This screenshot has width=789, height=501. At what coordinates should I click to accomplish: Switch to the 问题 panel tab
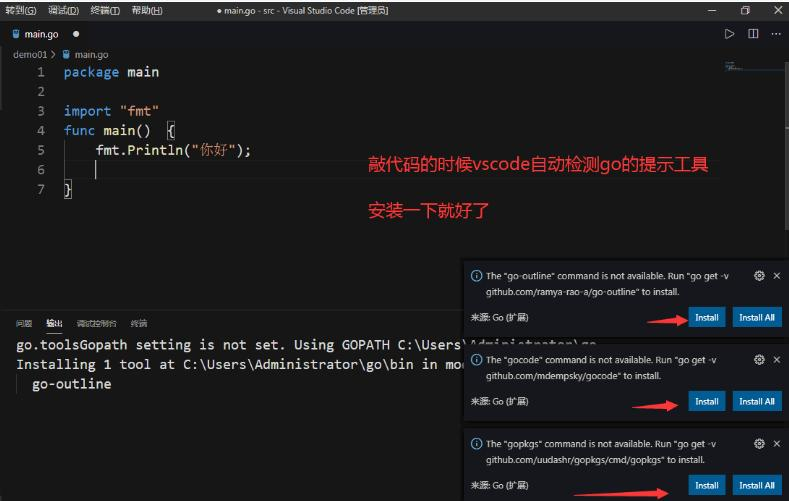pyautogui.click(x=24, y=323)
